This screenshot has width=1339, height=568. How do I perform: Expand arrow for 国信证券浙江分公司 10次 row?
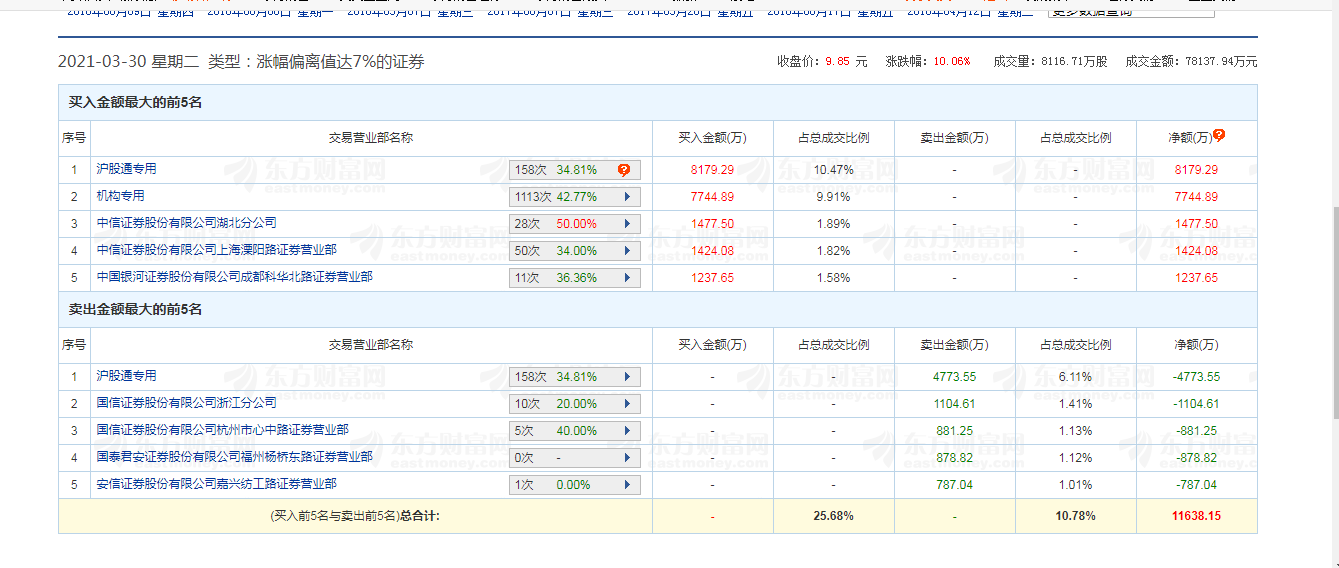627,404
